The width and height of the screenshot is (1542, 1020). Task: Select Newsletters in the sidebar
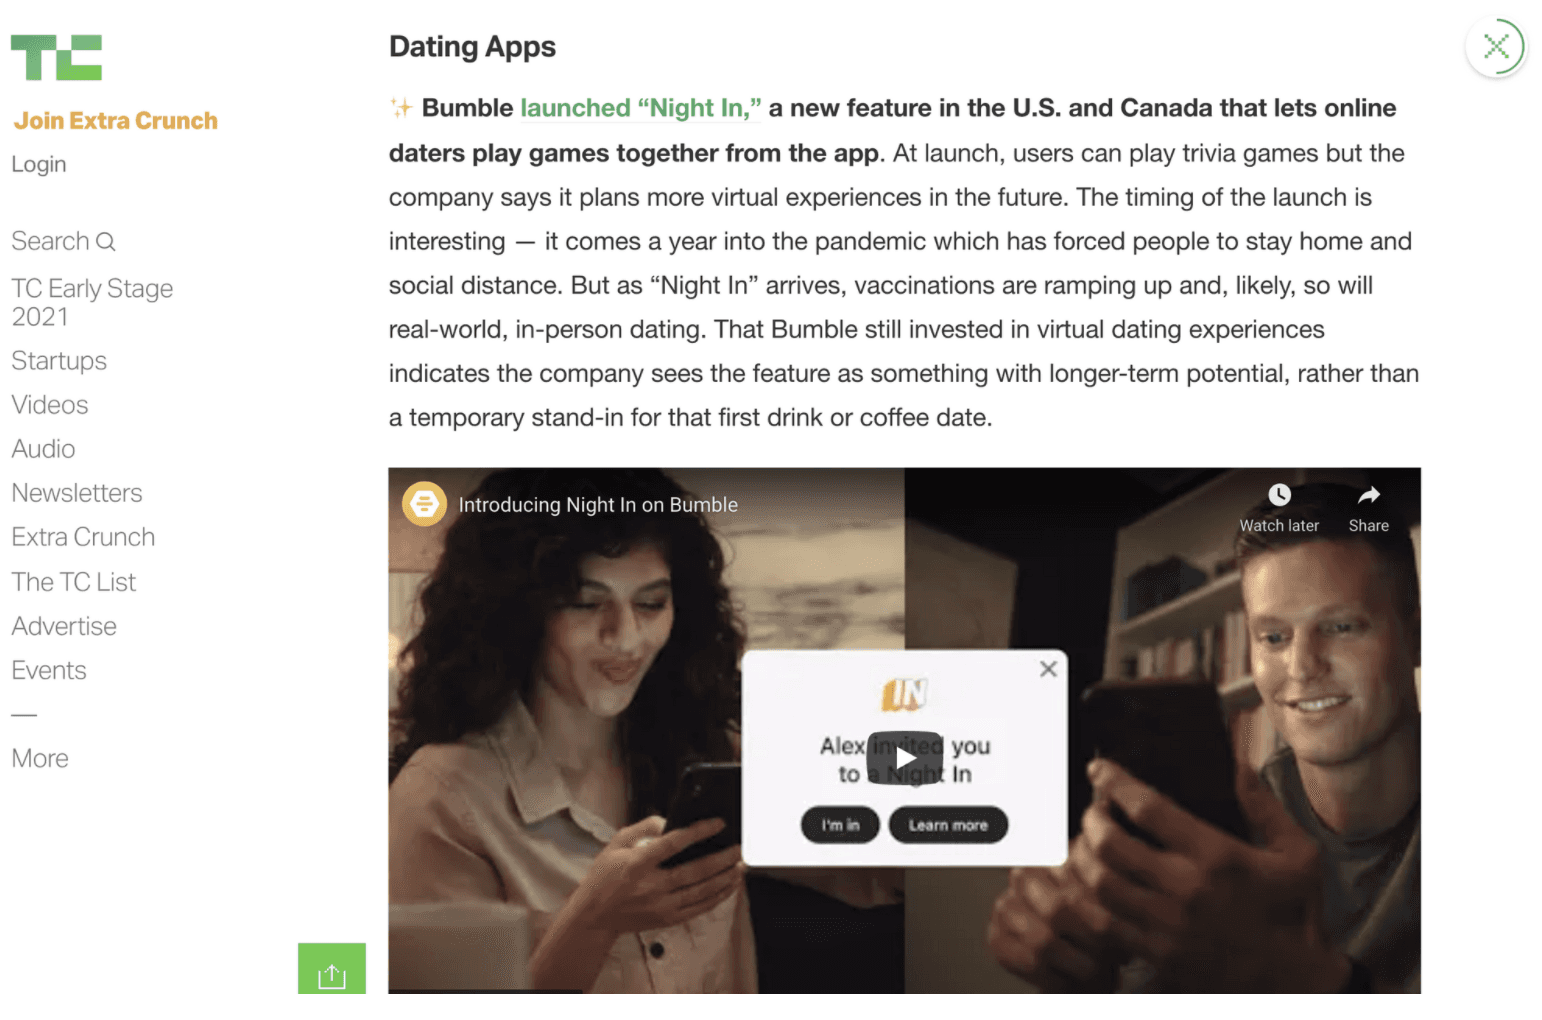(x=77, y=493)
